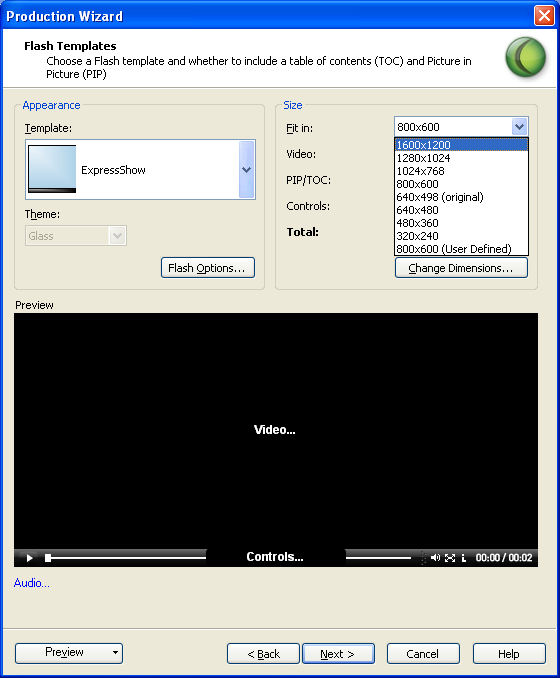
Task: Click the Audio link below the preview
Action: point(32,583)
